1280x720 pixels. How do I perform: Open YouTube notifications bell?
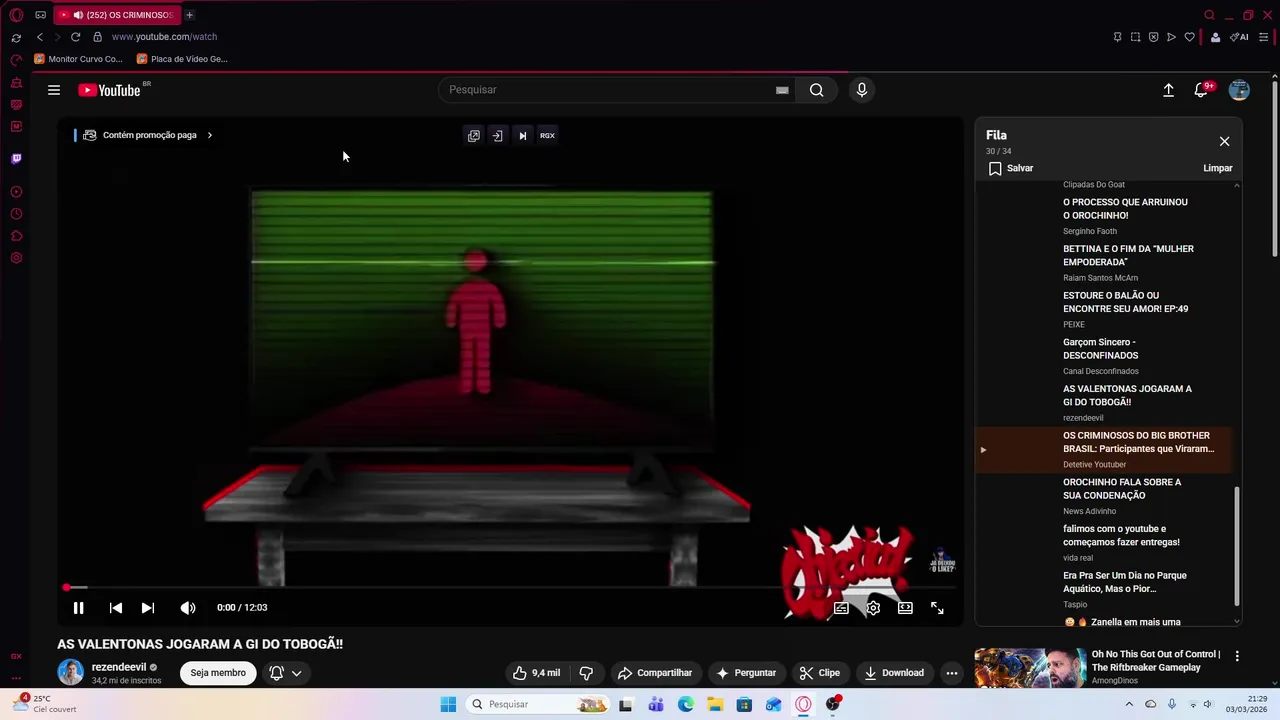[1202, 90]
